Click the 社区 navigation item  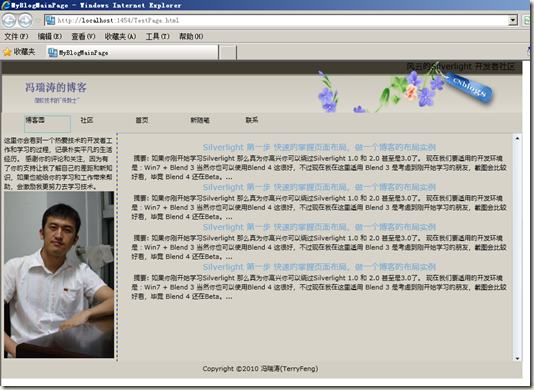click(x=87, y=120)
